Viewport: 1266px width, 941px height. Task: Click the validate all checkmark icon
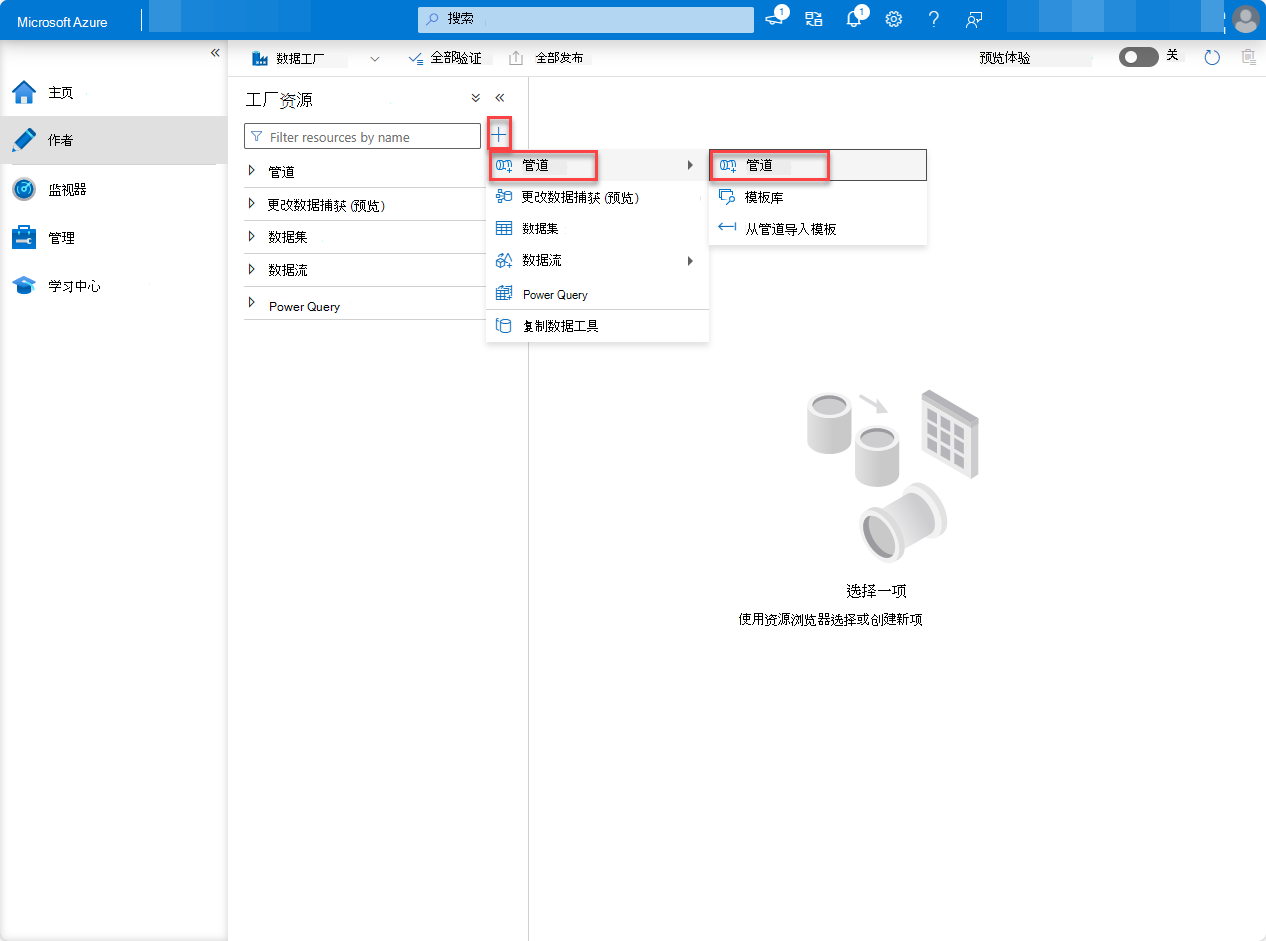[416, 59]
